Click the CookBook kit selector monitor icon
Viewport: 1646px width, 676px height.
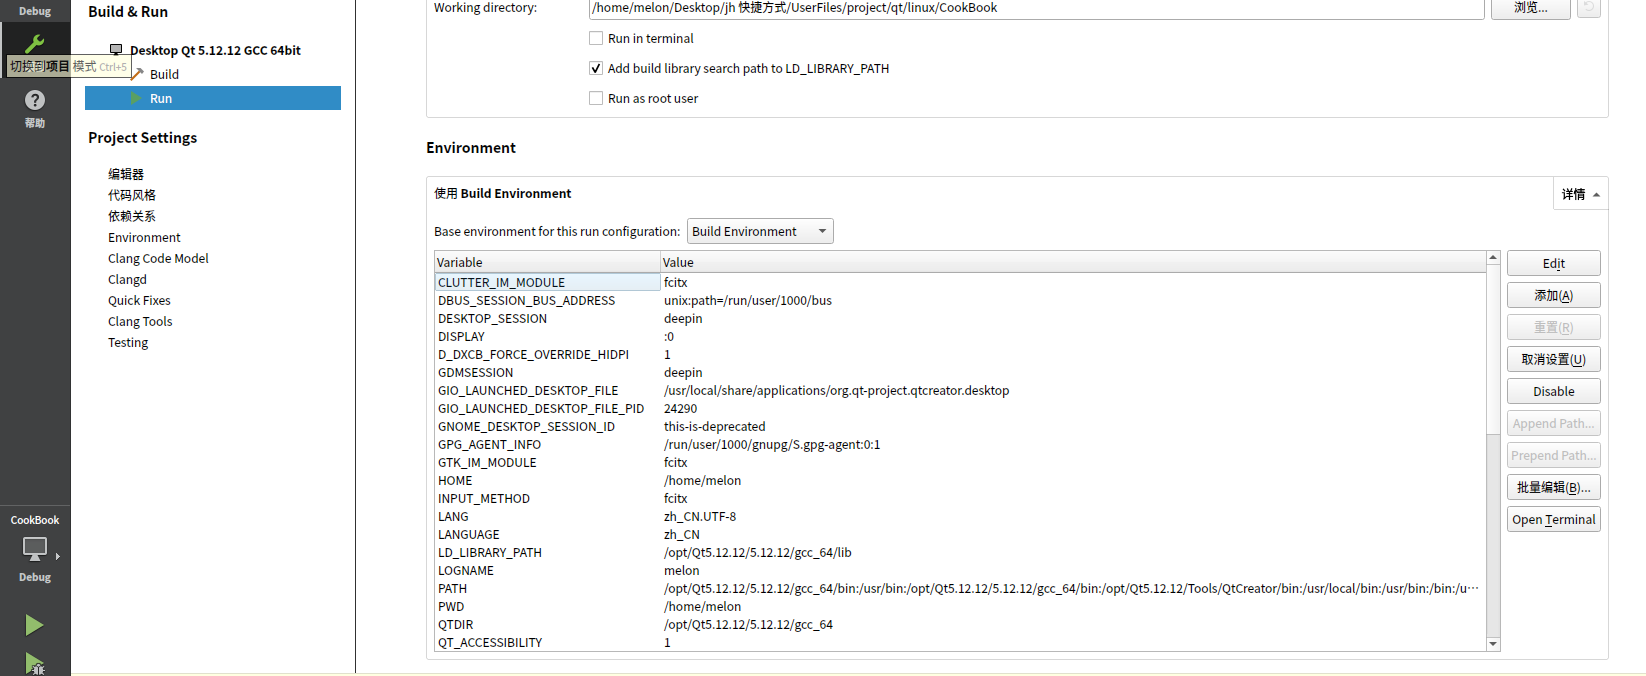pos(35,548)
